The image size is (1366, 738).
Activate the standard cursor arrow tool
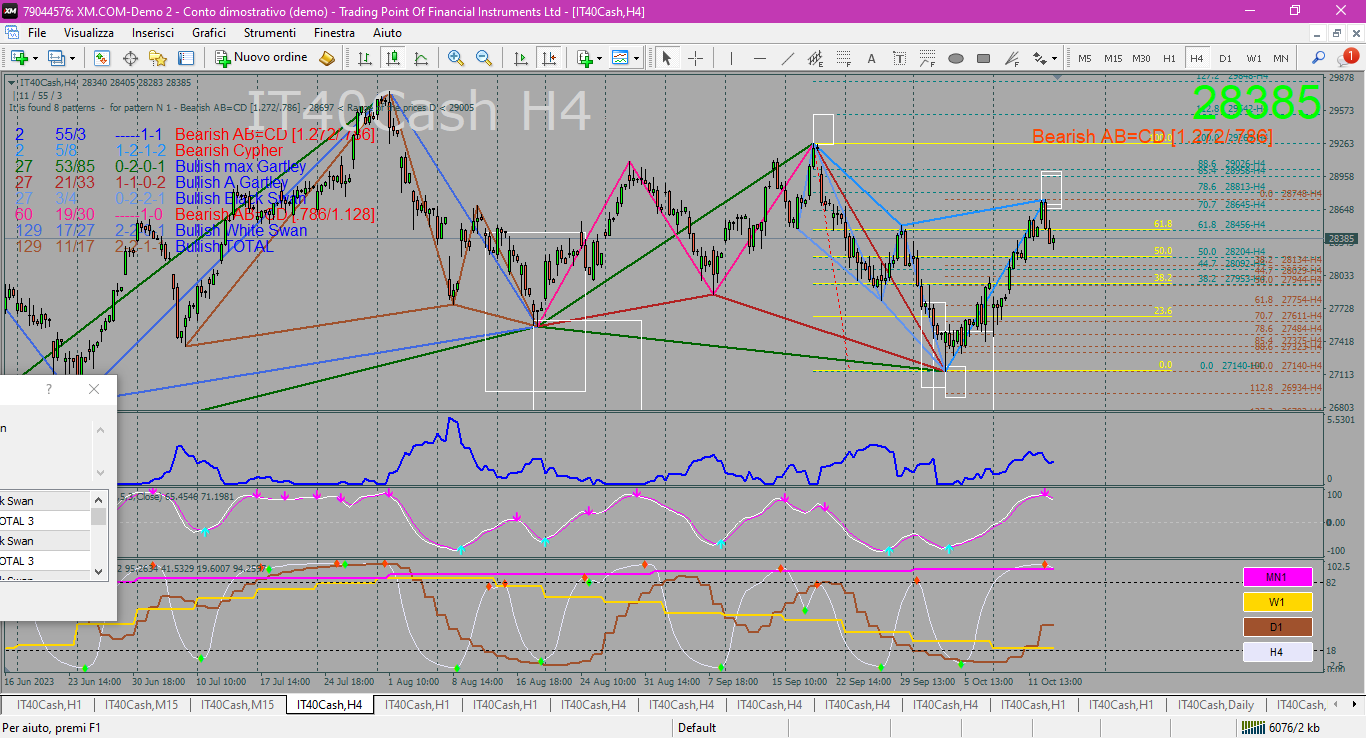pyautogui.click(x=666, y=58)
